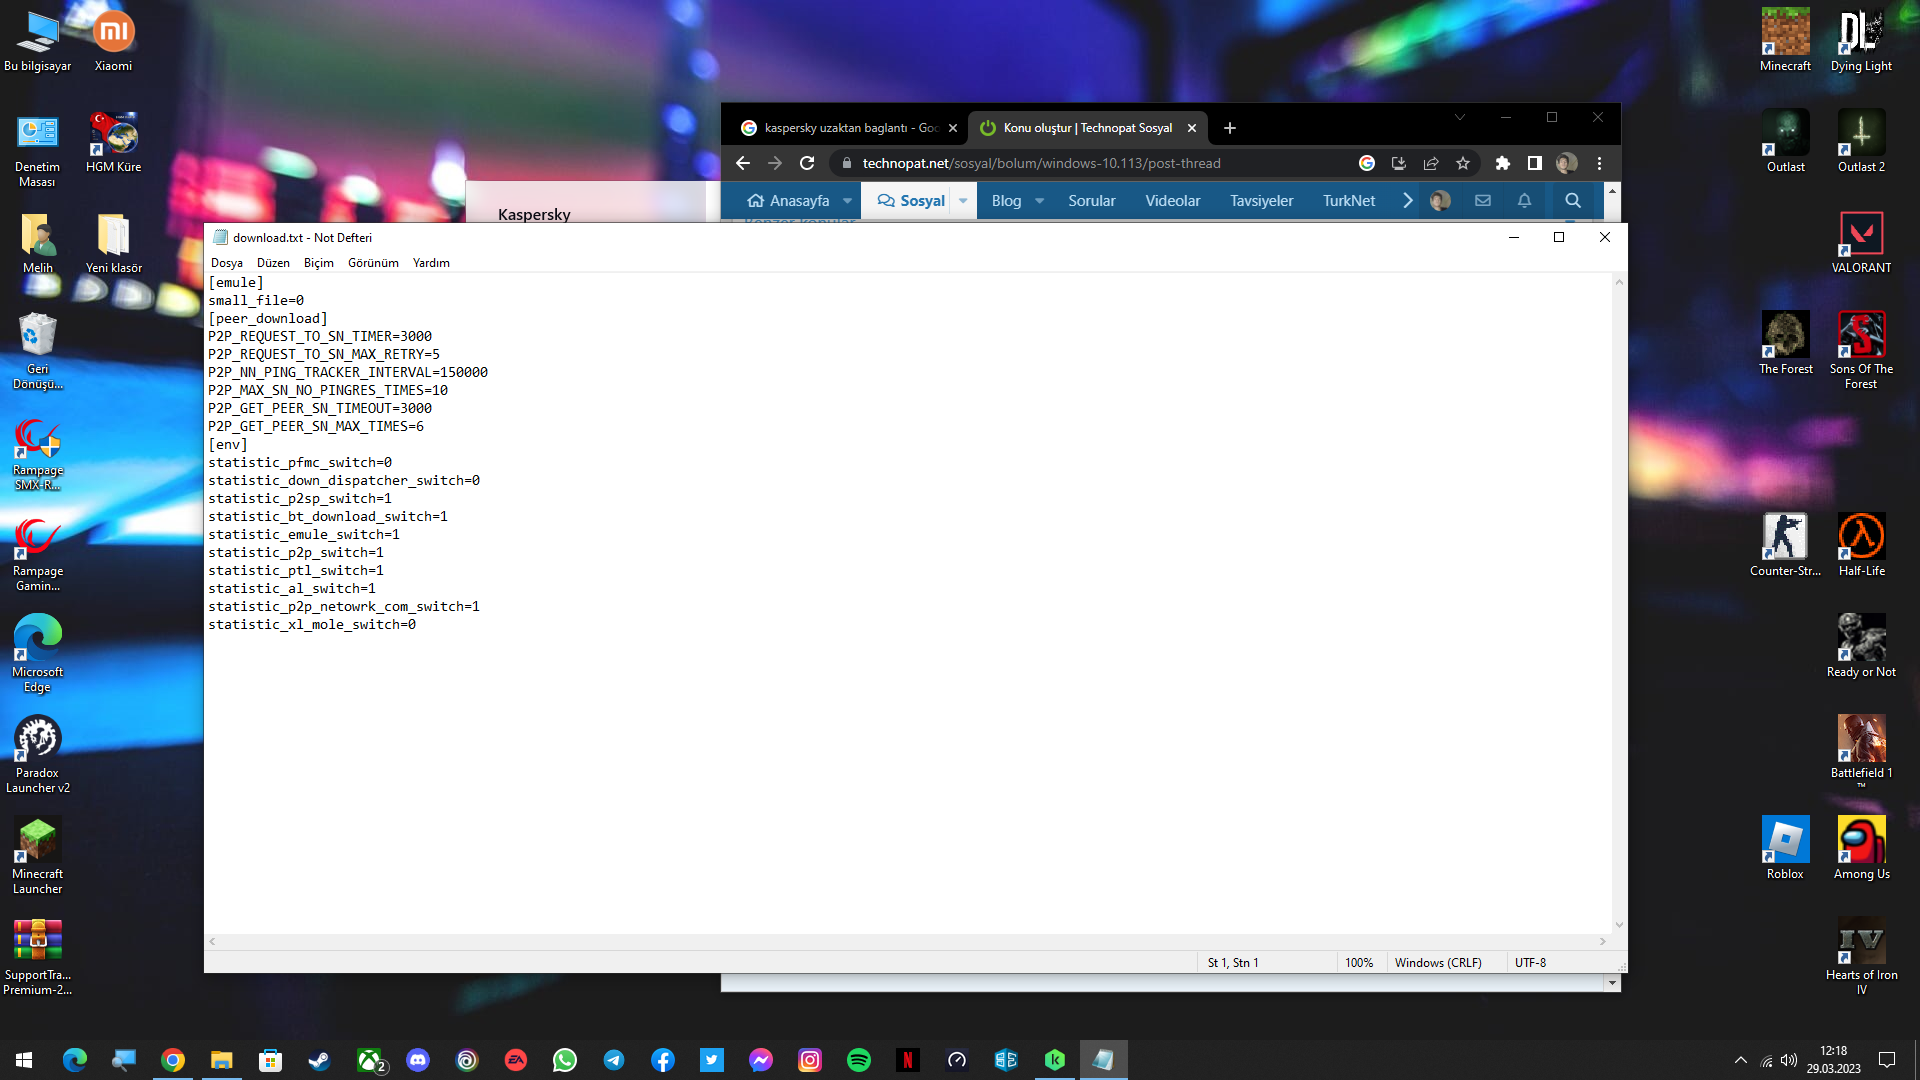
Task: Open the Dosya menu in Notepad
Action: coord(227,263)
